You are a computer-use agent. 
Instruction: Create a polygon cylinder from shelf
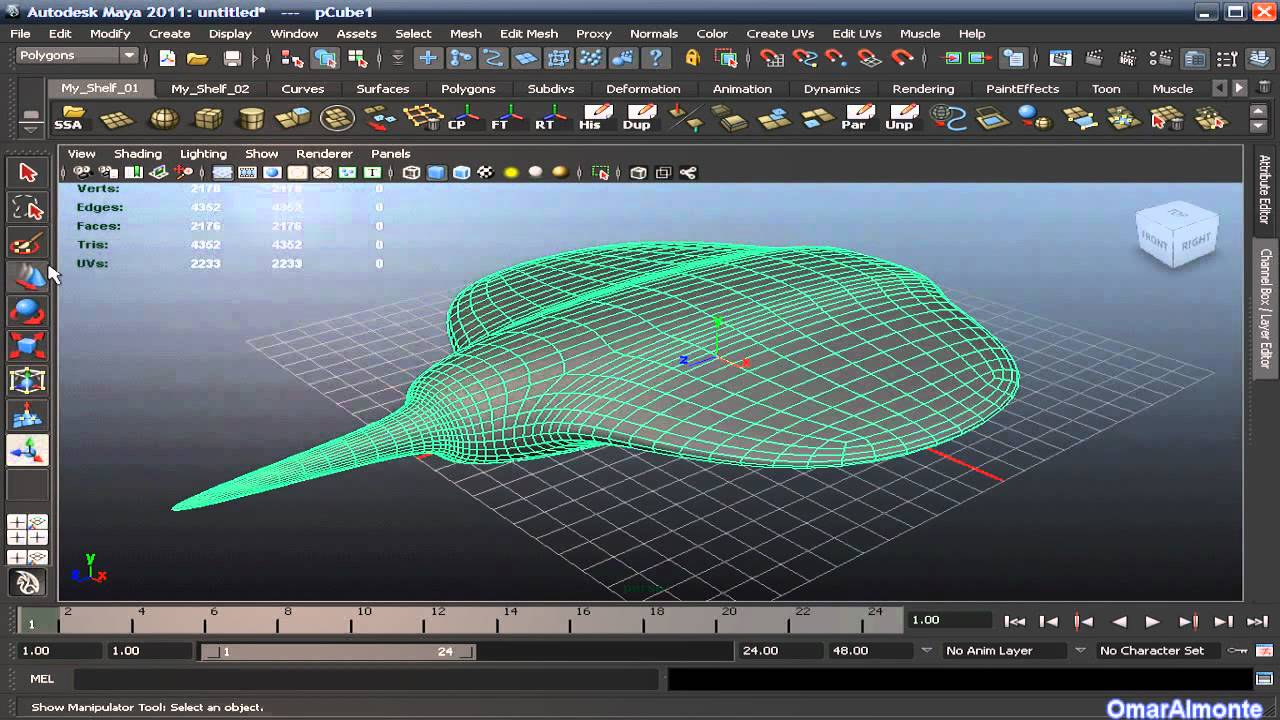point(251,118)
